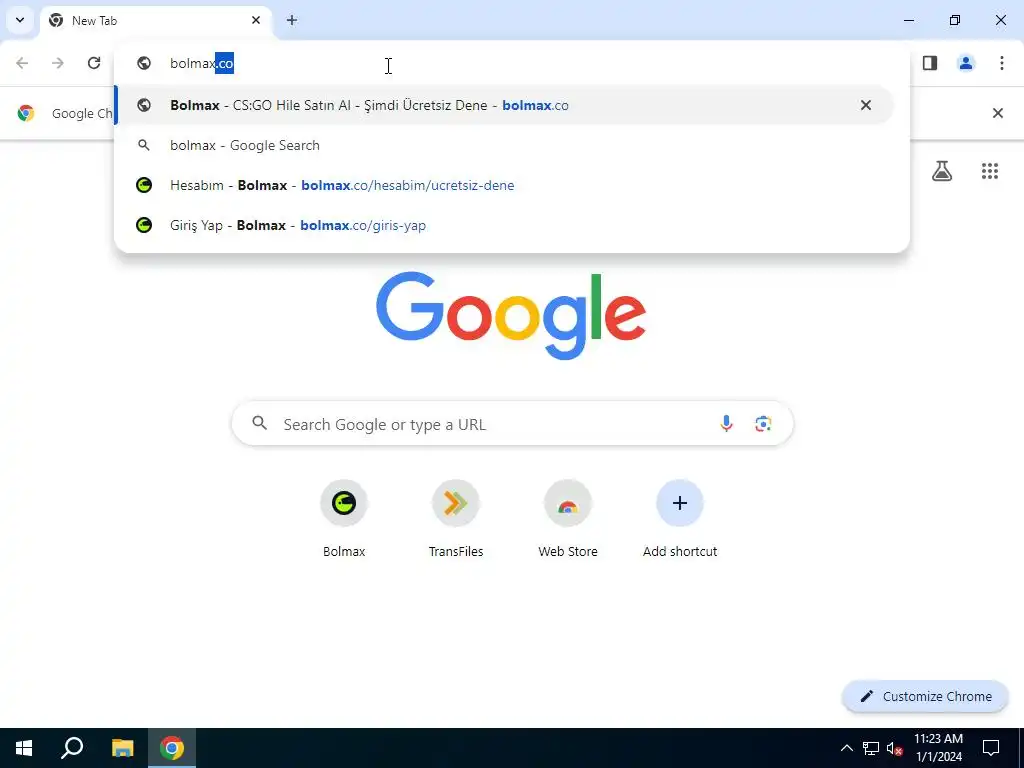Image resolution: width=1024 pixels, height=768 pixels.
Task: Select the New Tab tab
Action: pos(156,21)
